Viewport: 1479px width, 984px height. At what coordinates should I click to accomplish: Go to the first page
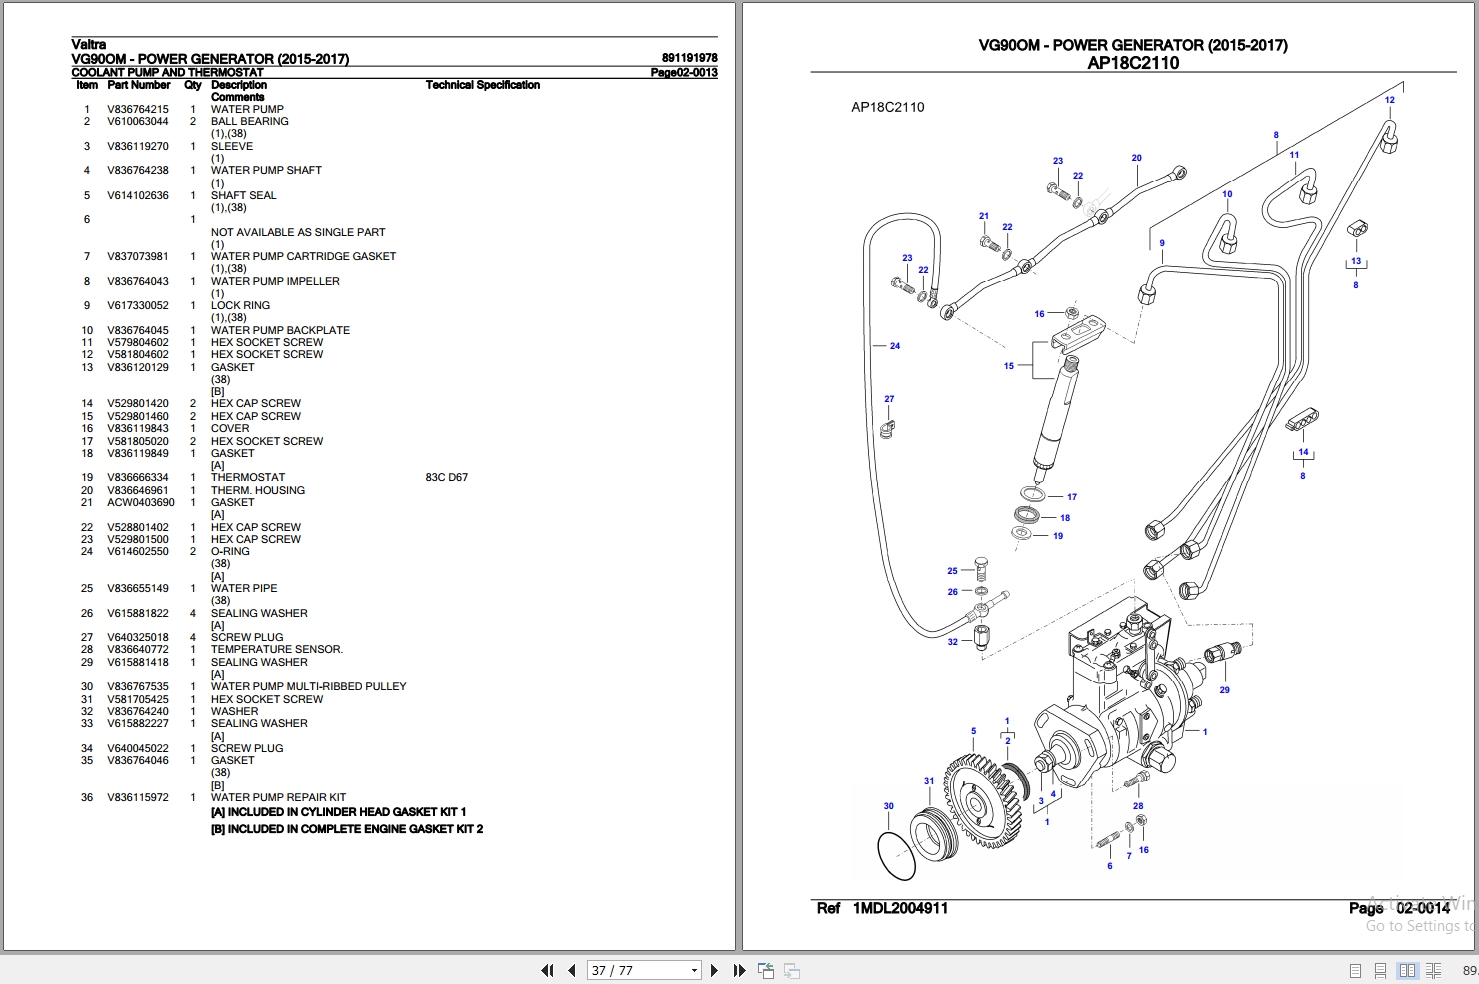click(x=547, y=970)
